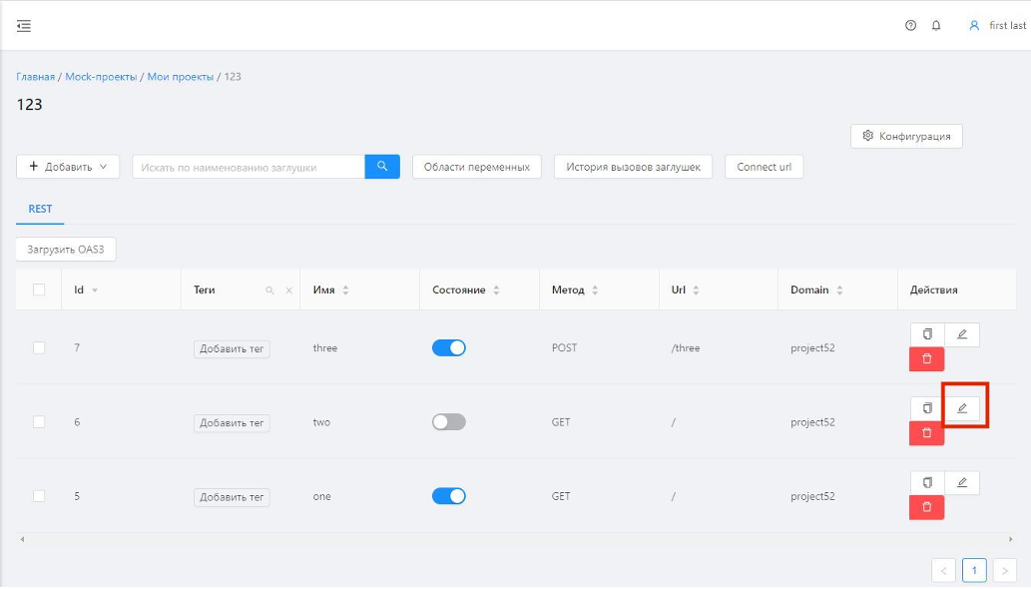Click the first last user name

coord(1007,26)
